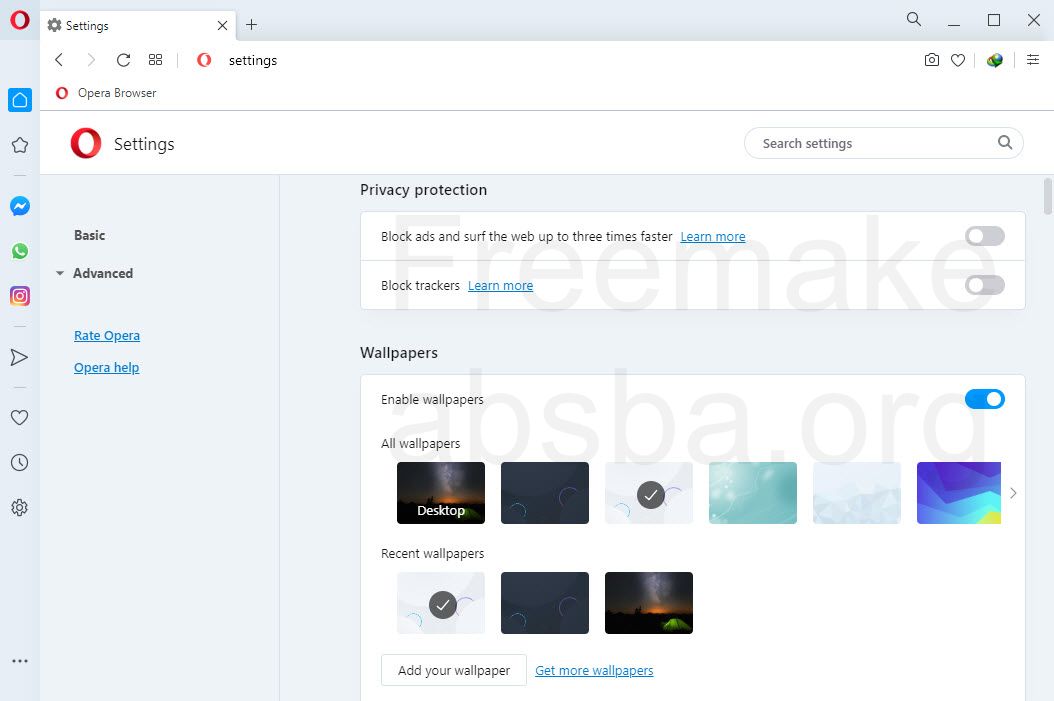This screenshot has width=1054, height=701.
Task: Open the Opera Browser bookmark
Action: [x=106, y=93]
